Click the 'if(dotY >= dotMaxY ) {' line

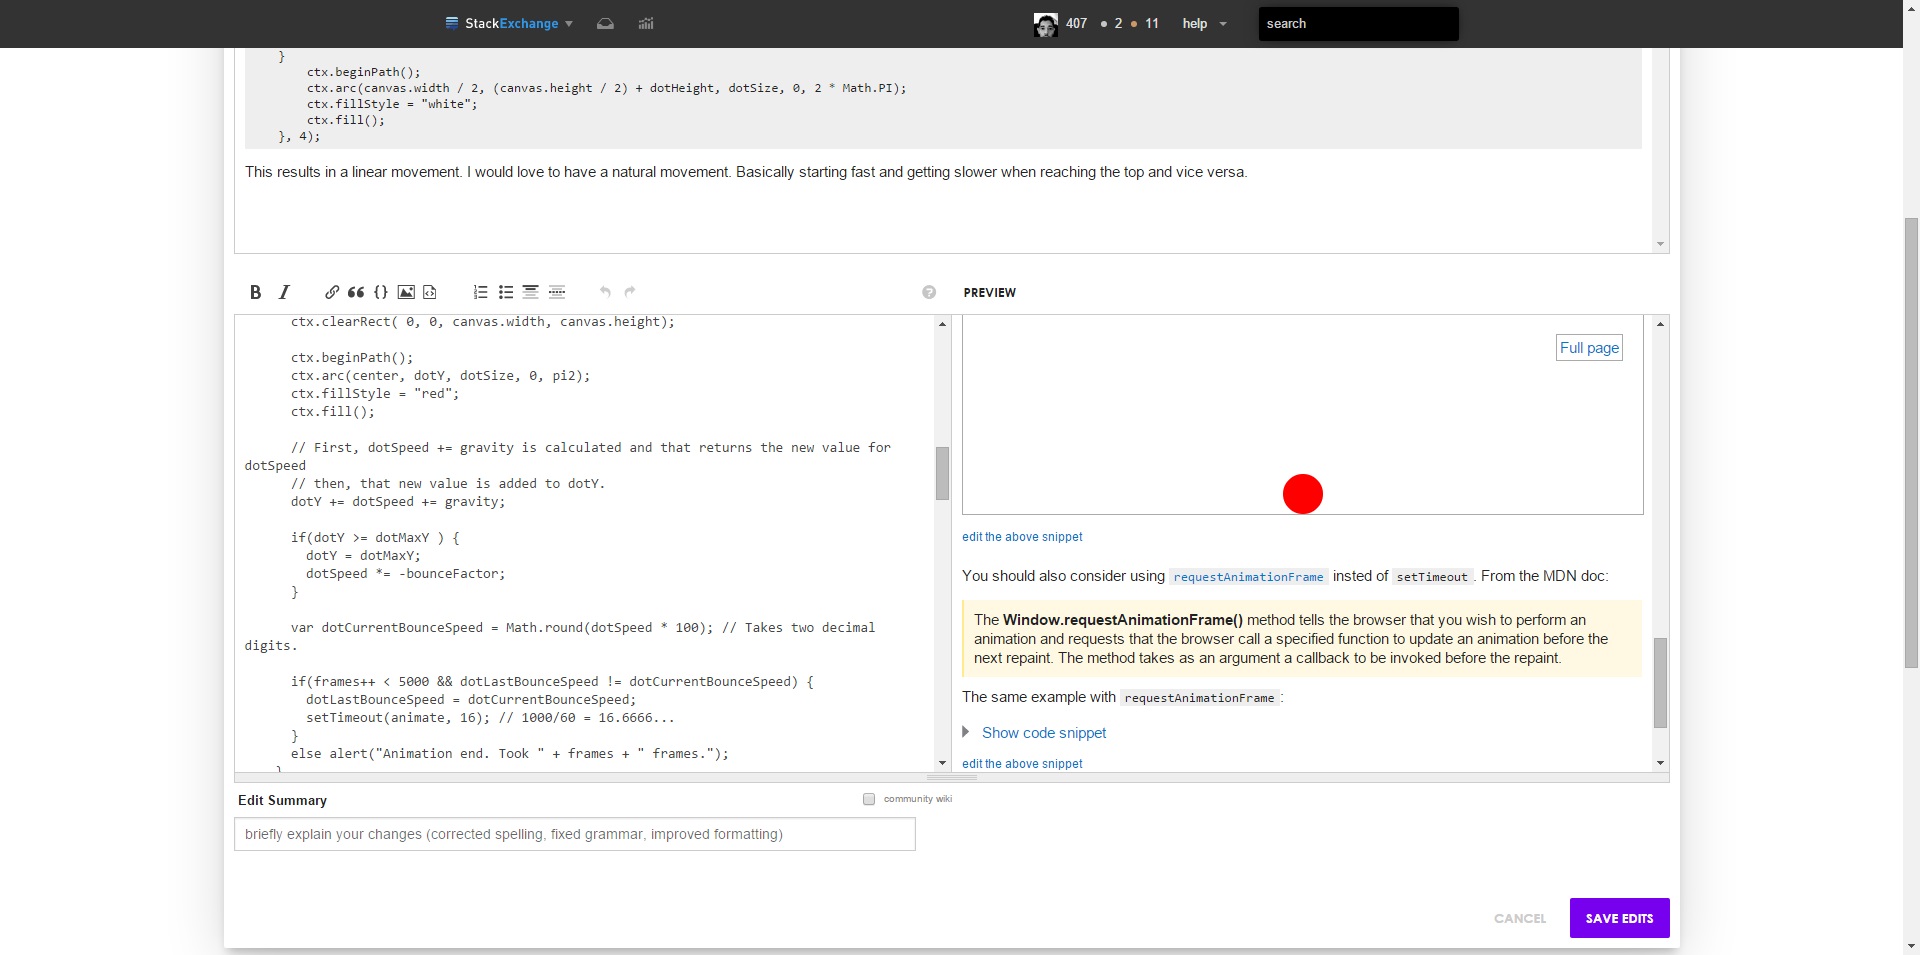coord(375,538)
